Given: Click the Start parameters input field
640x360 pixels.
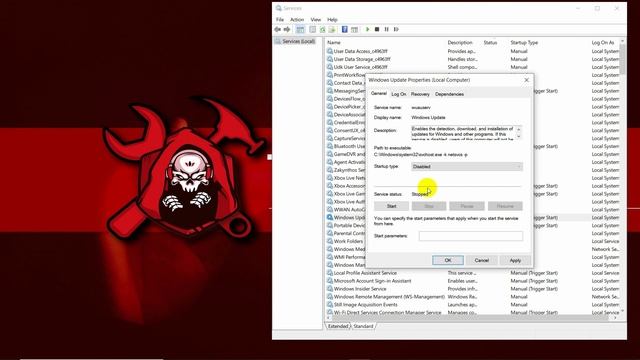Looking at the screenshot, I should point(471,236).
